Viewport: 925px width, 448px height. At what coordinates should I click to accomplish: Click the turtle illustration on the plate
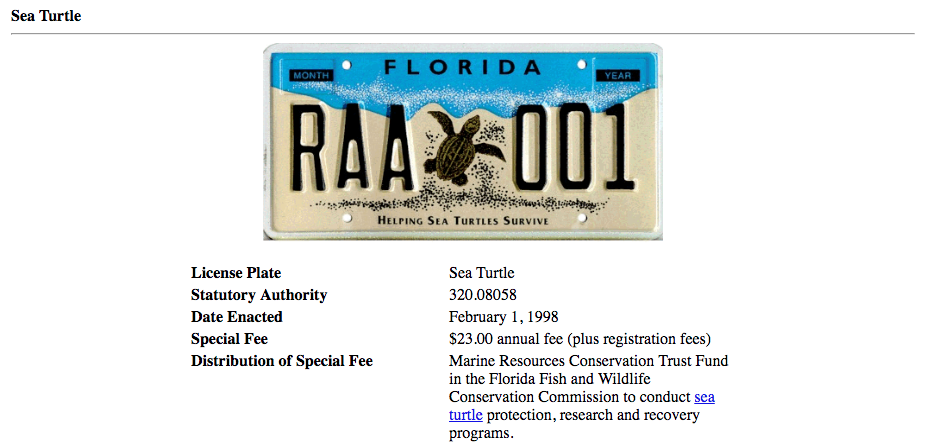[465, 150]
